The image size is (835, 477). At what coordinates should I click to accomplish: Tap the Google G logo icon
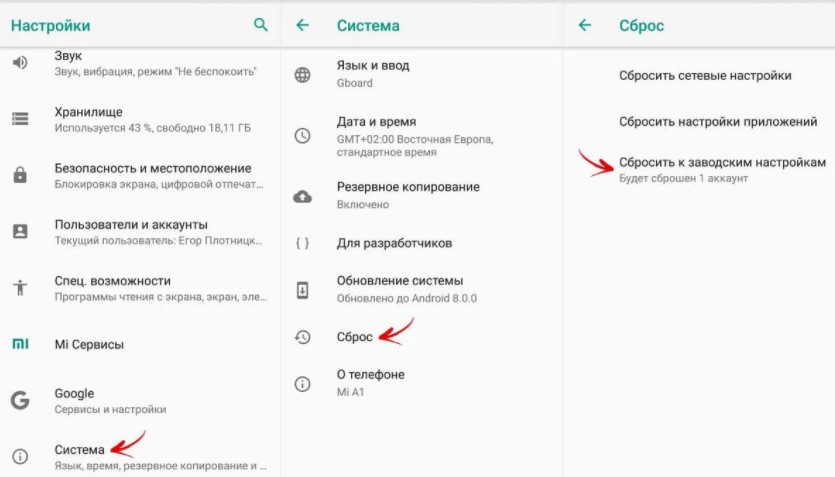[x=20, y=400]
